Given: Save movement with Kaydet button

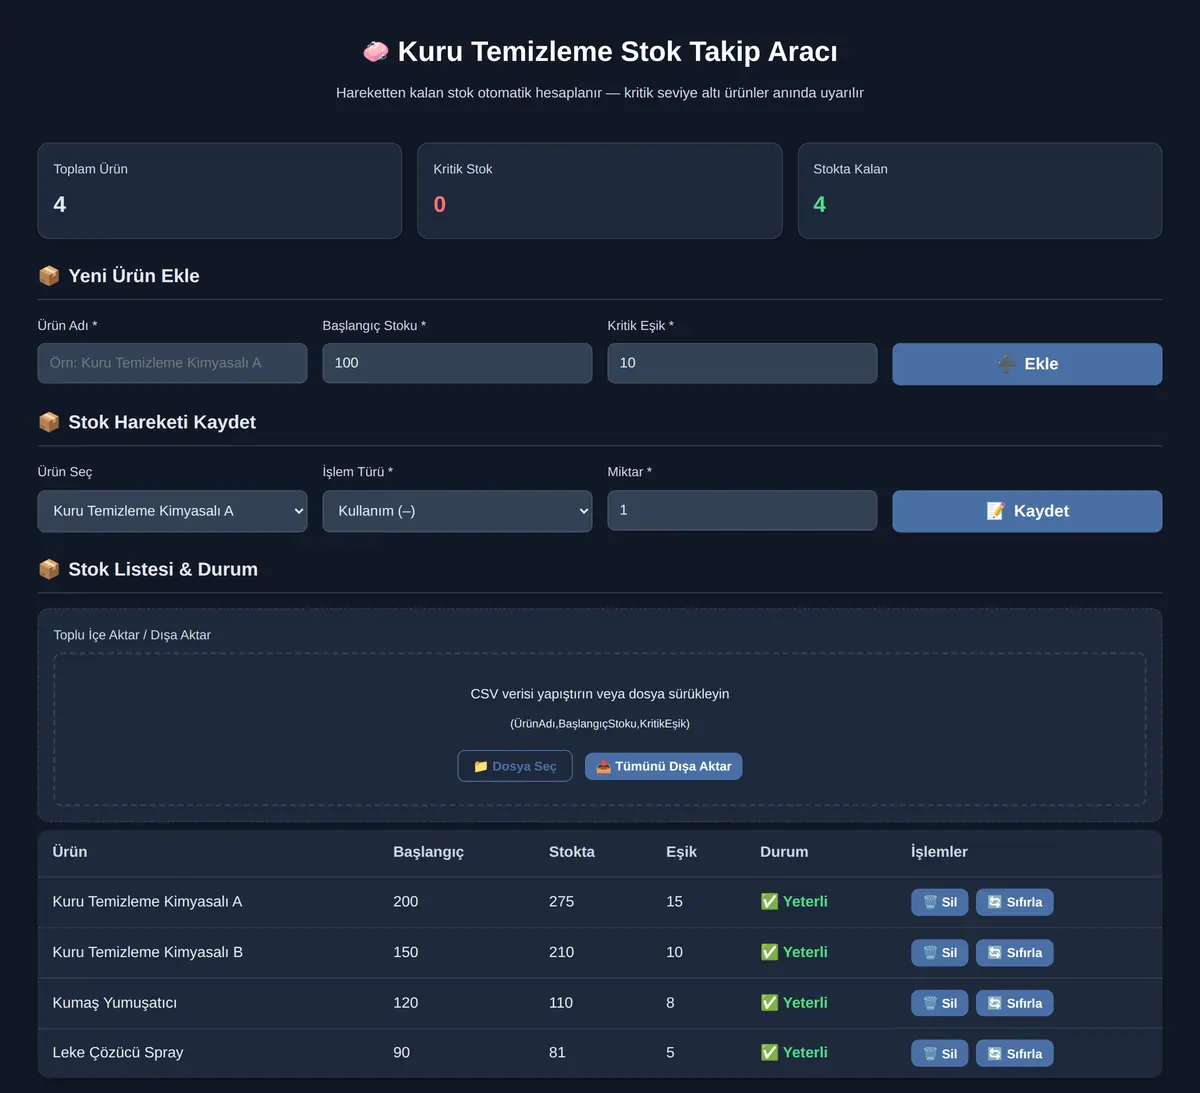Looking at the screenshot, I should 1027,511.
